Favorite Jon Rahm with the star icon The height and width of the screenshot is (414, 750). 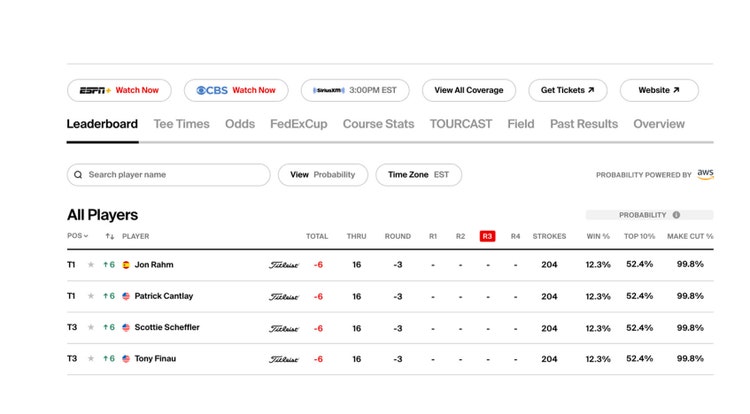tap(91, 265)
